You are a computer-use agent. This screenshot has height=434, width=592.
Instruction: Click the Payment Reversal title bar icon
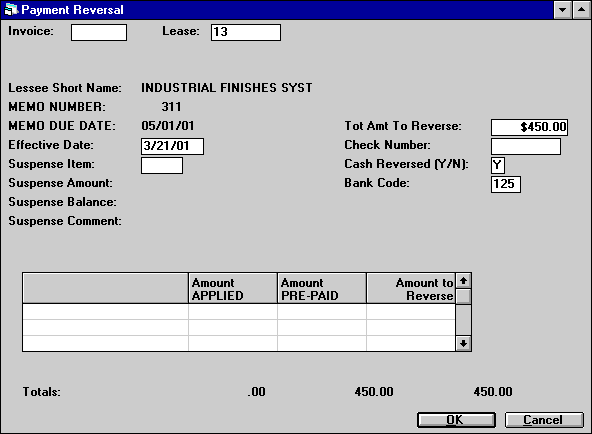pyautogui.click(x=10, y=9)
